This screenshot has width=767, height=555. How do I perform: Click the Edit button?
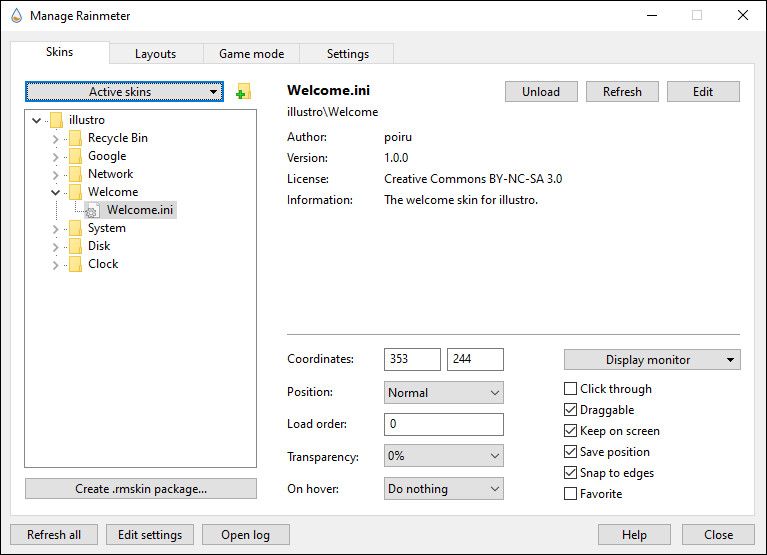(x=703, y=91)
